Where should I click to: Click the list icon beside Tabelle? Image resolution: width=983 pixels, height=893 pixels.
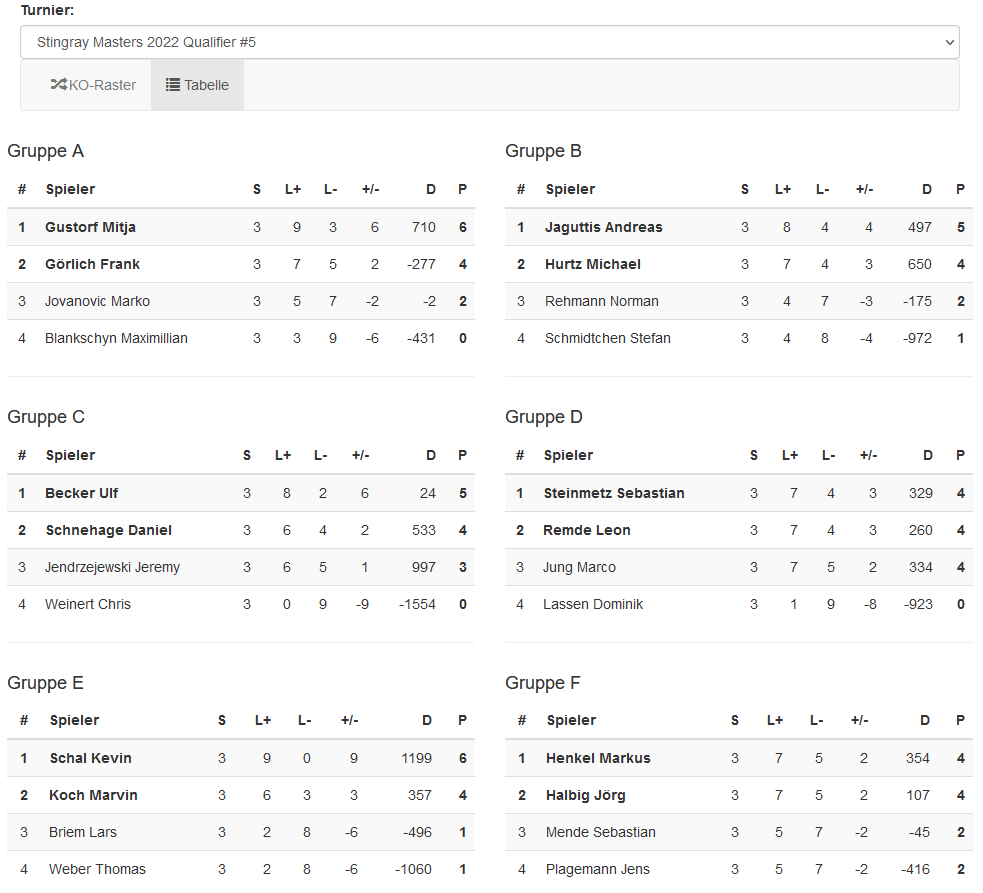tap(173, 85)
